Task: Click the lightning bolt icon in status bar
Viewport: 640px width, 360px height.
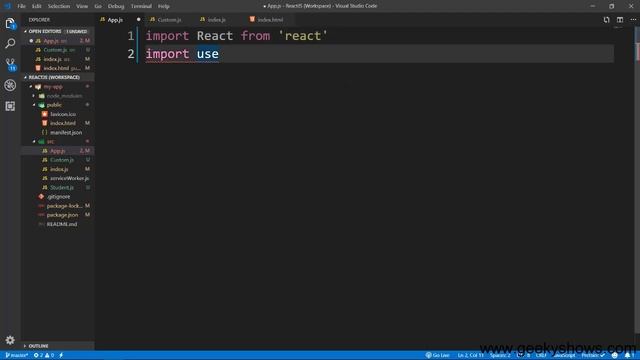Action: (x=61, y=356)
